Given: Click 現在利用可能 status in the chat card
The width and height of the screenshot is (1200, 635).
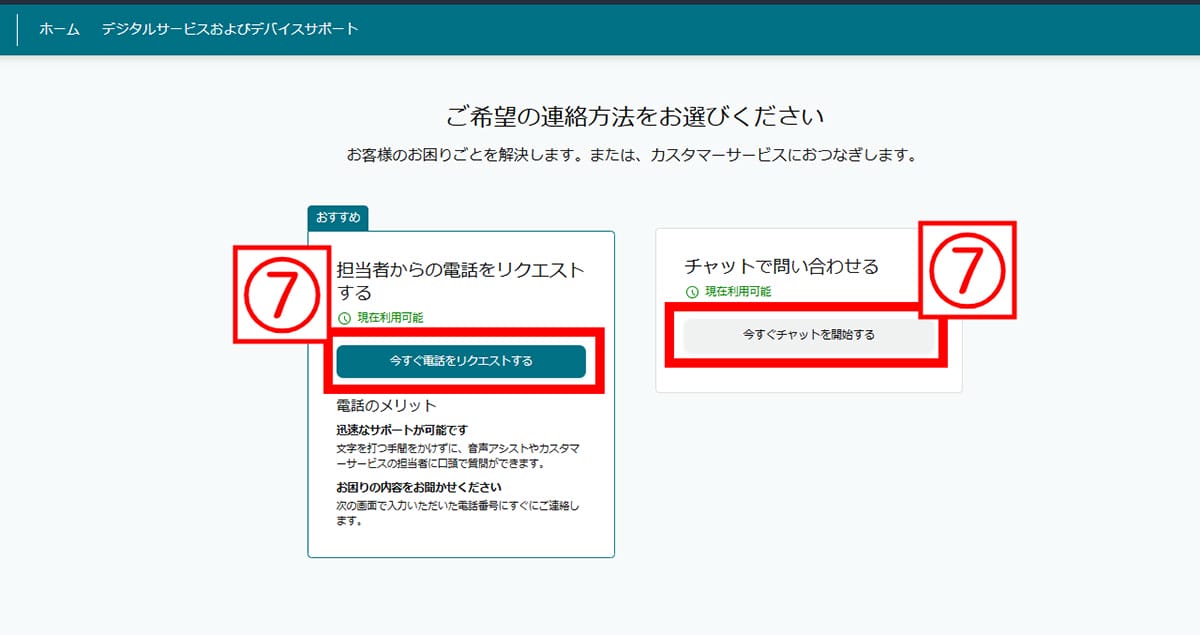Looking at the screenshot, I should tap(738, 292).
